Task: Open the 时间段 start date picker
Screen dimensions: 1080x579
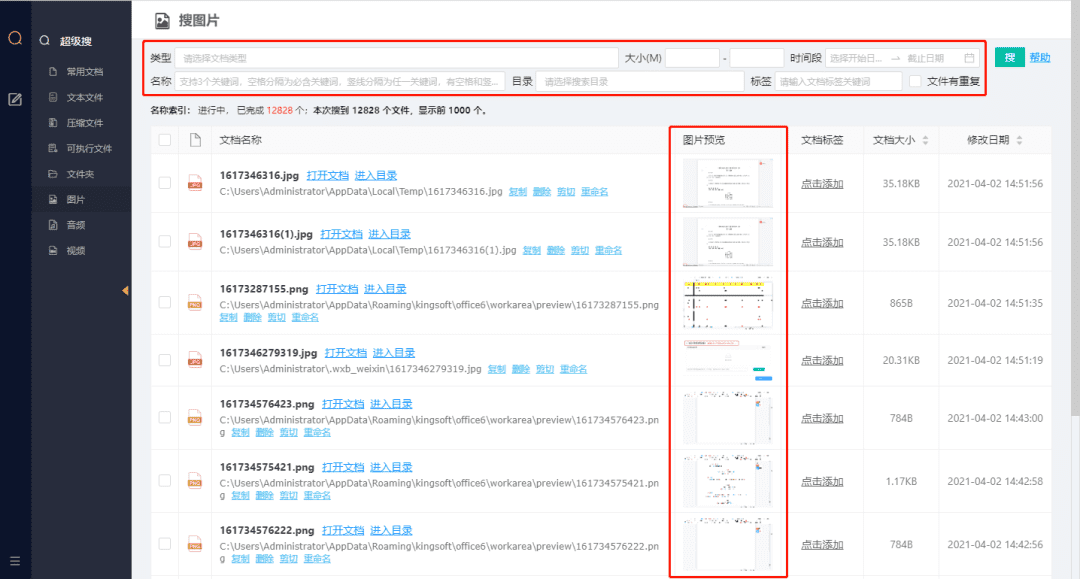Action: point(855,58)
